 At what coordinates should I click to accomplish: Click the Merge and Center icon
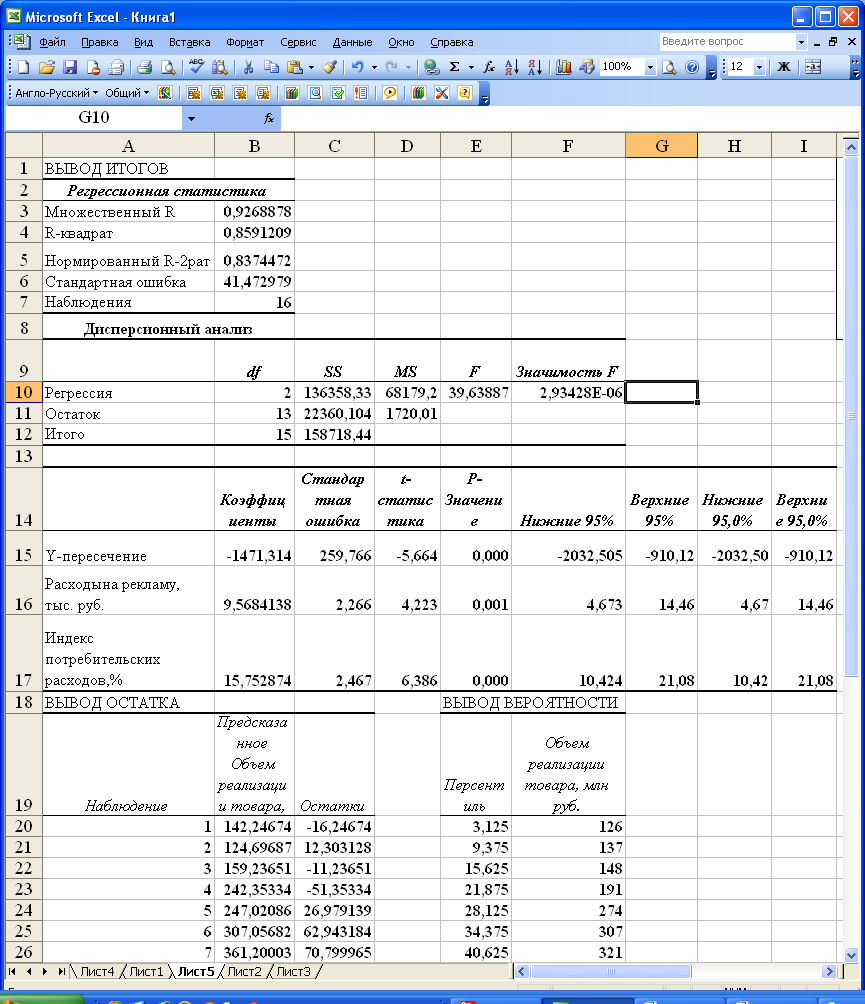[813, 67]
